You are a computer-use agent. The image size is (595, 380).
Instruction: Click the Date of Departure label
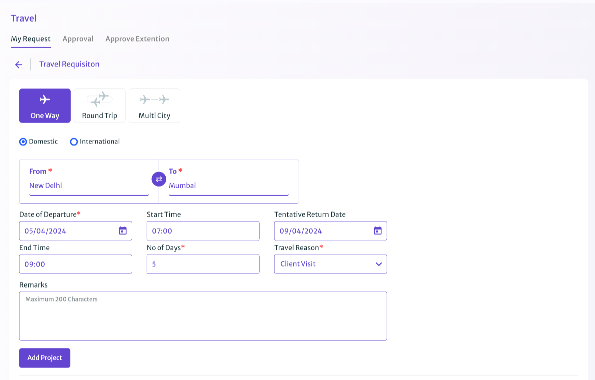click(50, 214)
